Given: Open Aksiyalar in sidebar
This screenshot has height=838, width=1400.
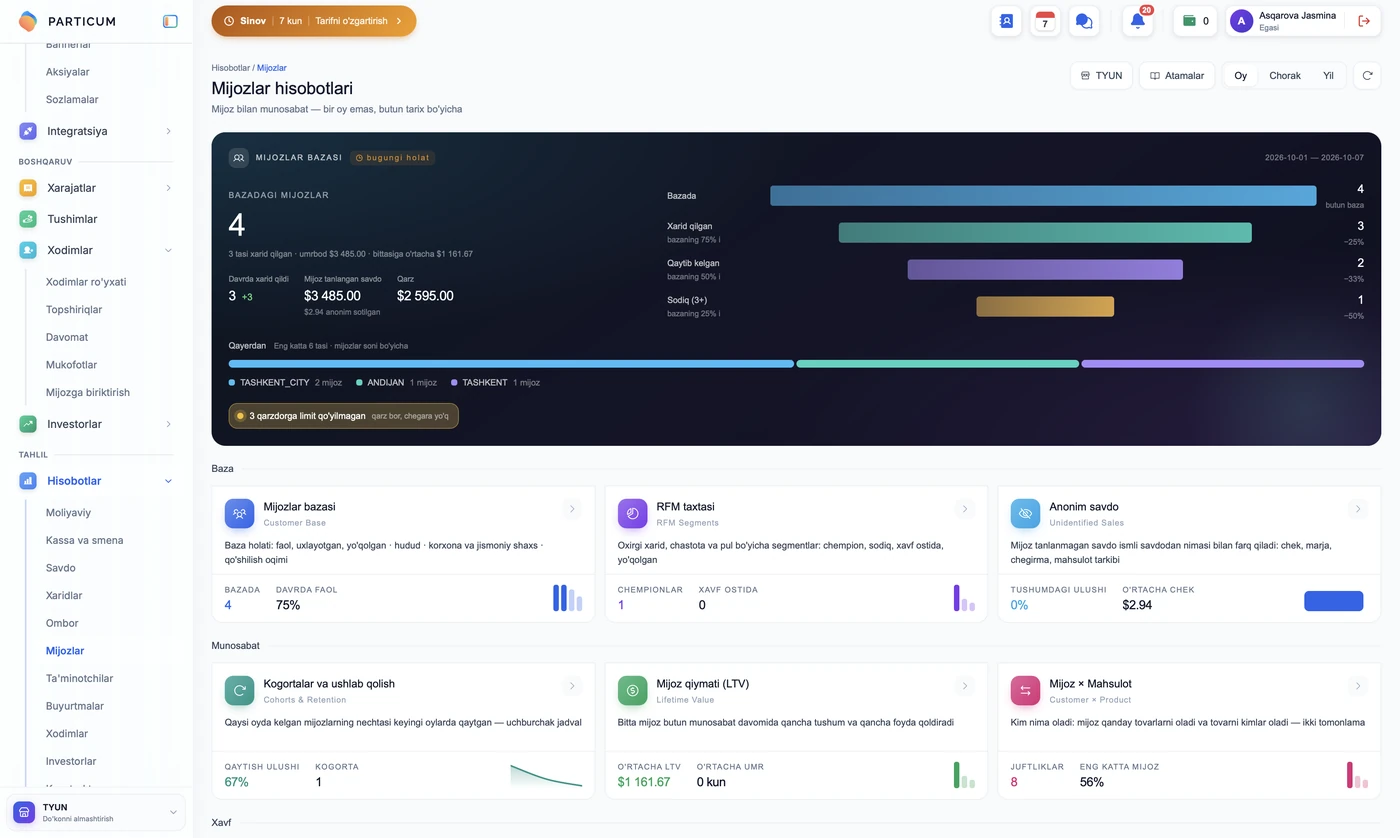Looking at the screenshot, I should tap(68, 72).
